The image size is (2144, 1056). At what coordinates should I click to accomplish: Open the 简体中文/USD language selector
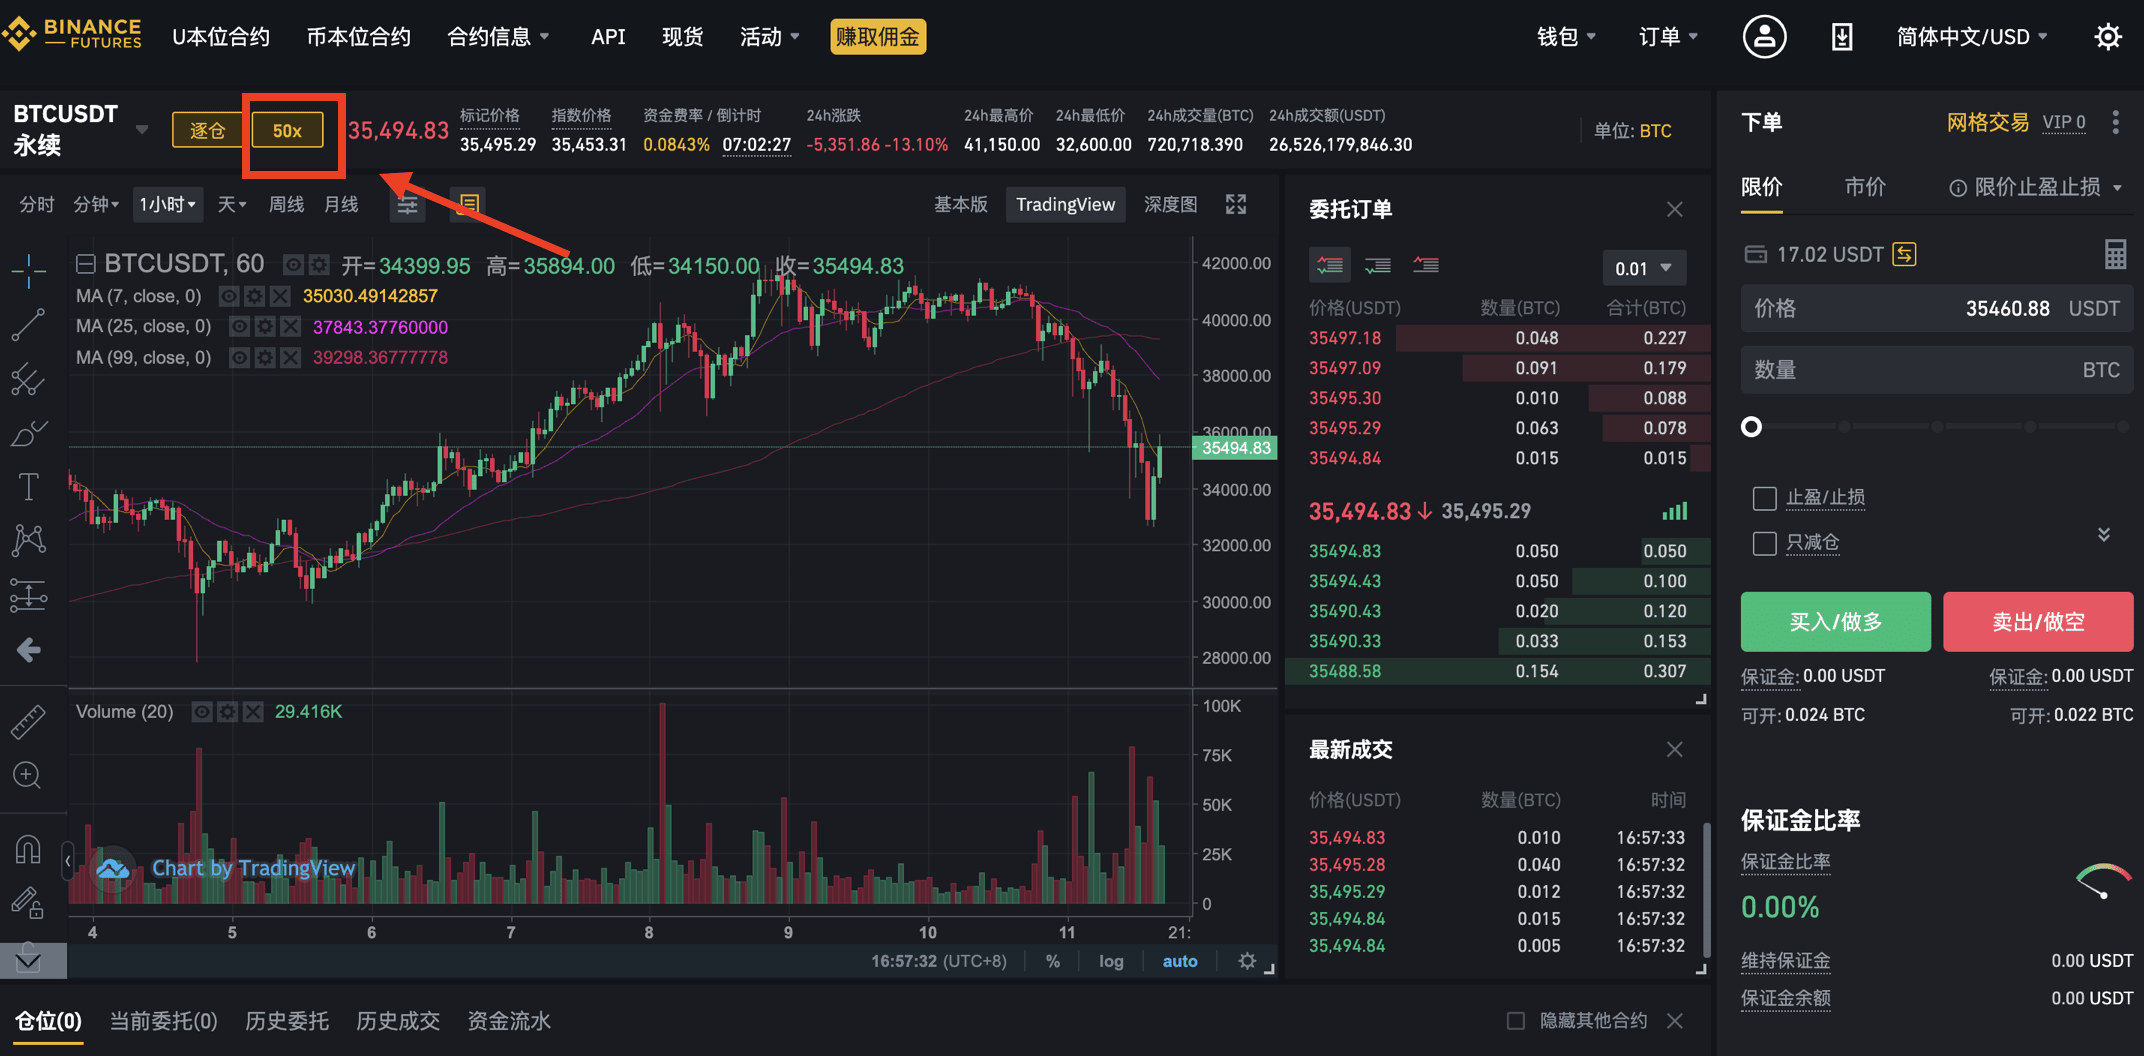(1972, 37)
